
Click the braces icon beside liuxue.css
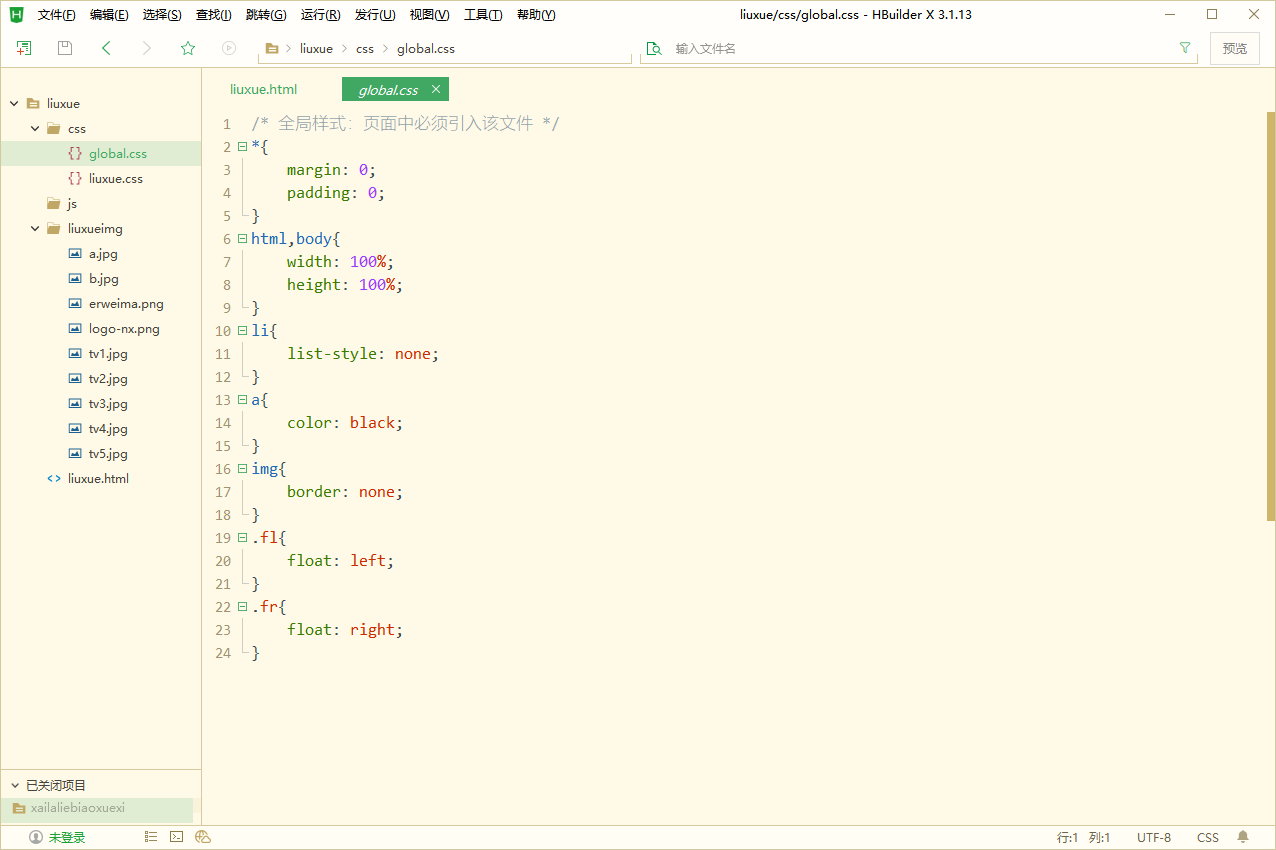(75, 179)
